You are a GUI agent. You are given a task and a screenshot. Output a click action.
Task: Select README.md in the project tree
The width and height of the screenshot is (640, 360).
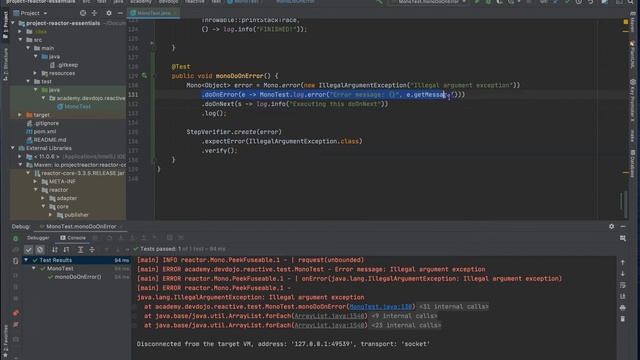pos(50,140)
